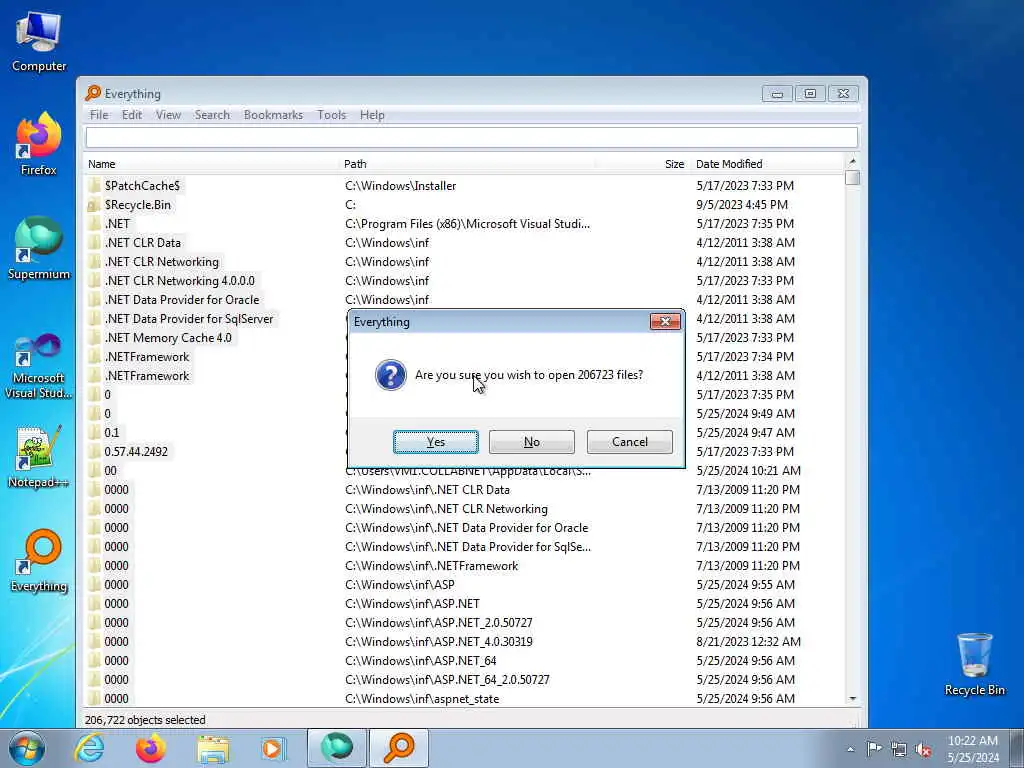Click path C:\Windows\inf\ASP.NET_64_2.0.50727
Image resolution: width=1024 pixels, height=768 pixels.
(447, 680)
